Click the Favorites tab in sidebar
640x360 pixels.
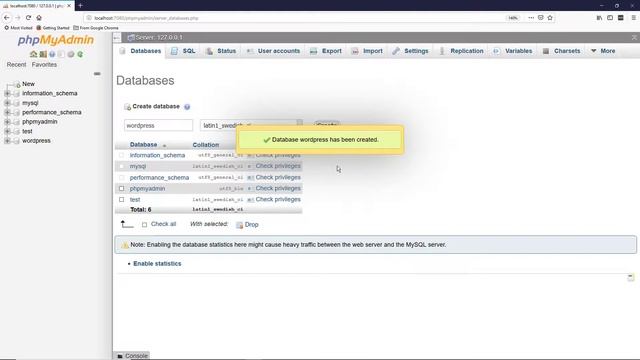(x=44, y=64)
